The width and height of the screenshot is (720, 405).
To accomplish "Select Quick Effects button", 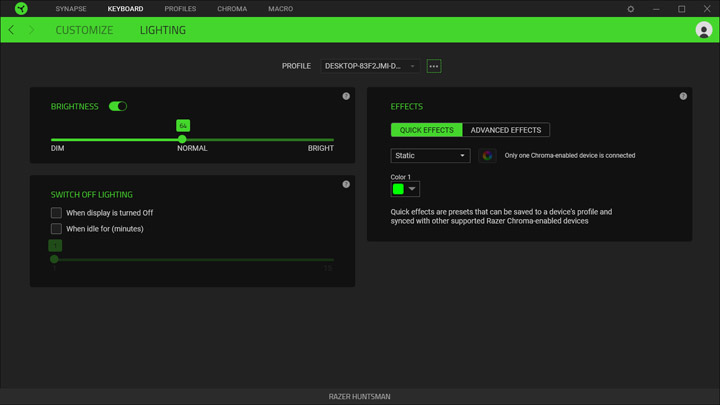I will click(427, 130).
